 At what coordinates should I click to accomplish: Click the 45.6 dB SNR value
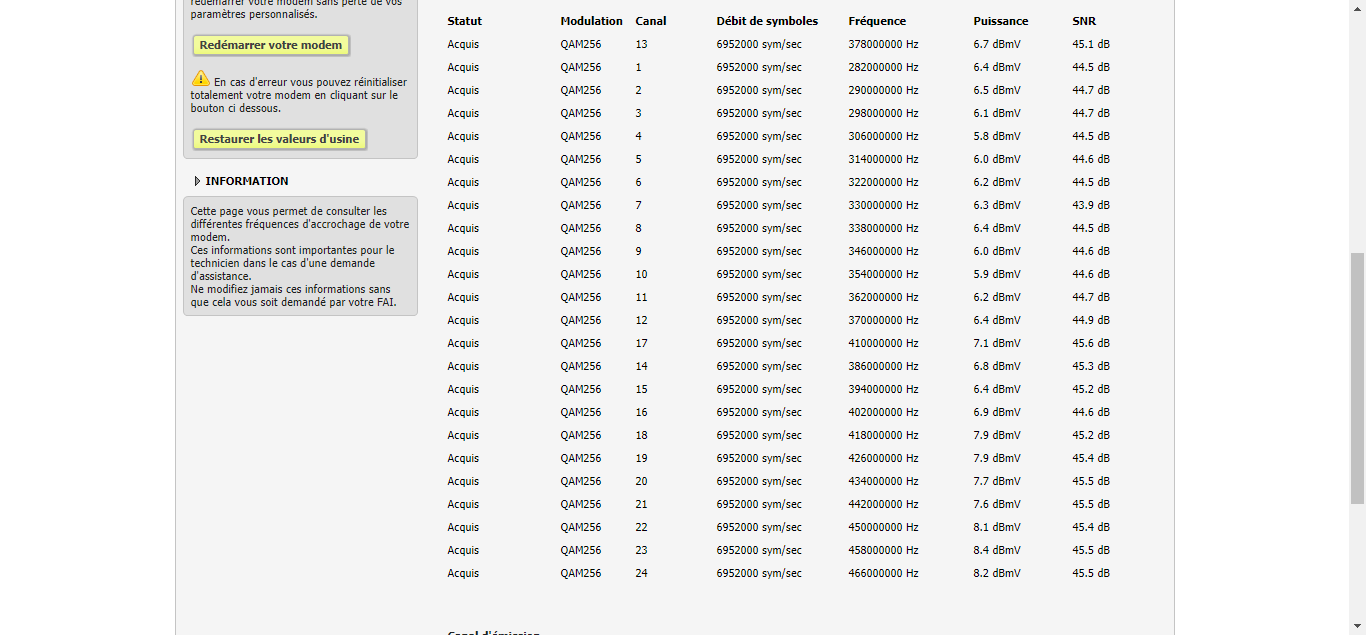coord(1090,343)
